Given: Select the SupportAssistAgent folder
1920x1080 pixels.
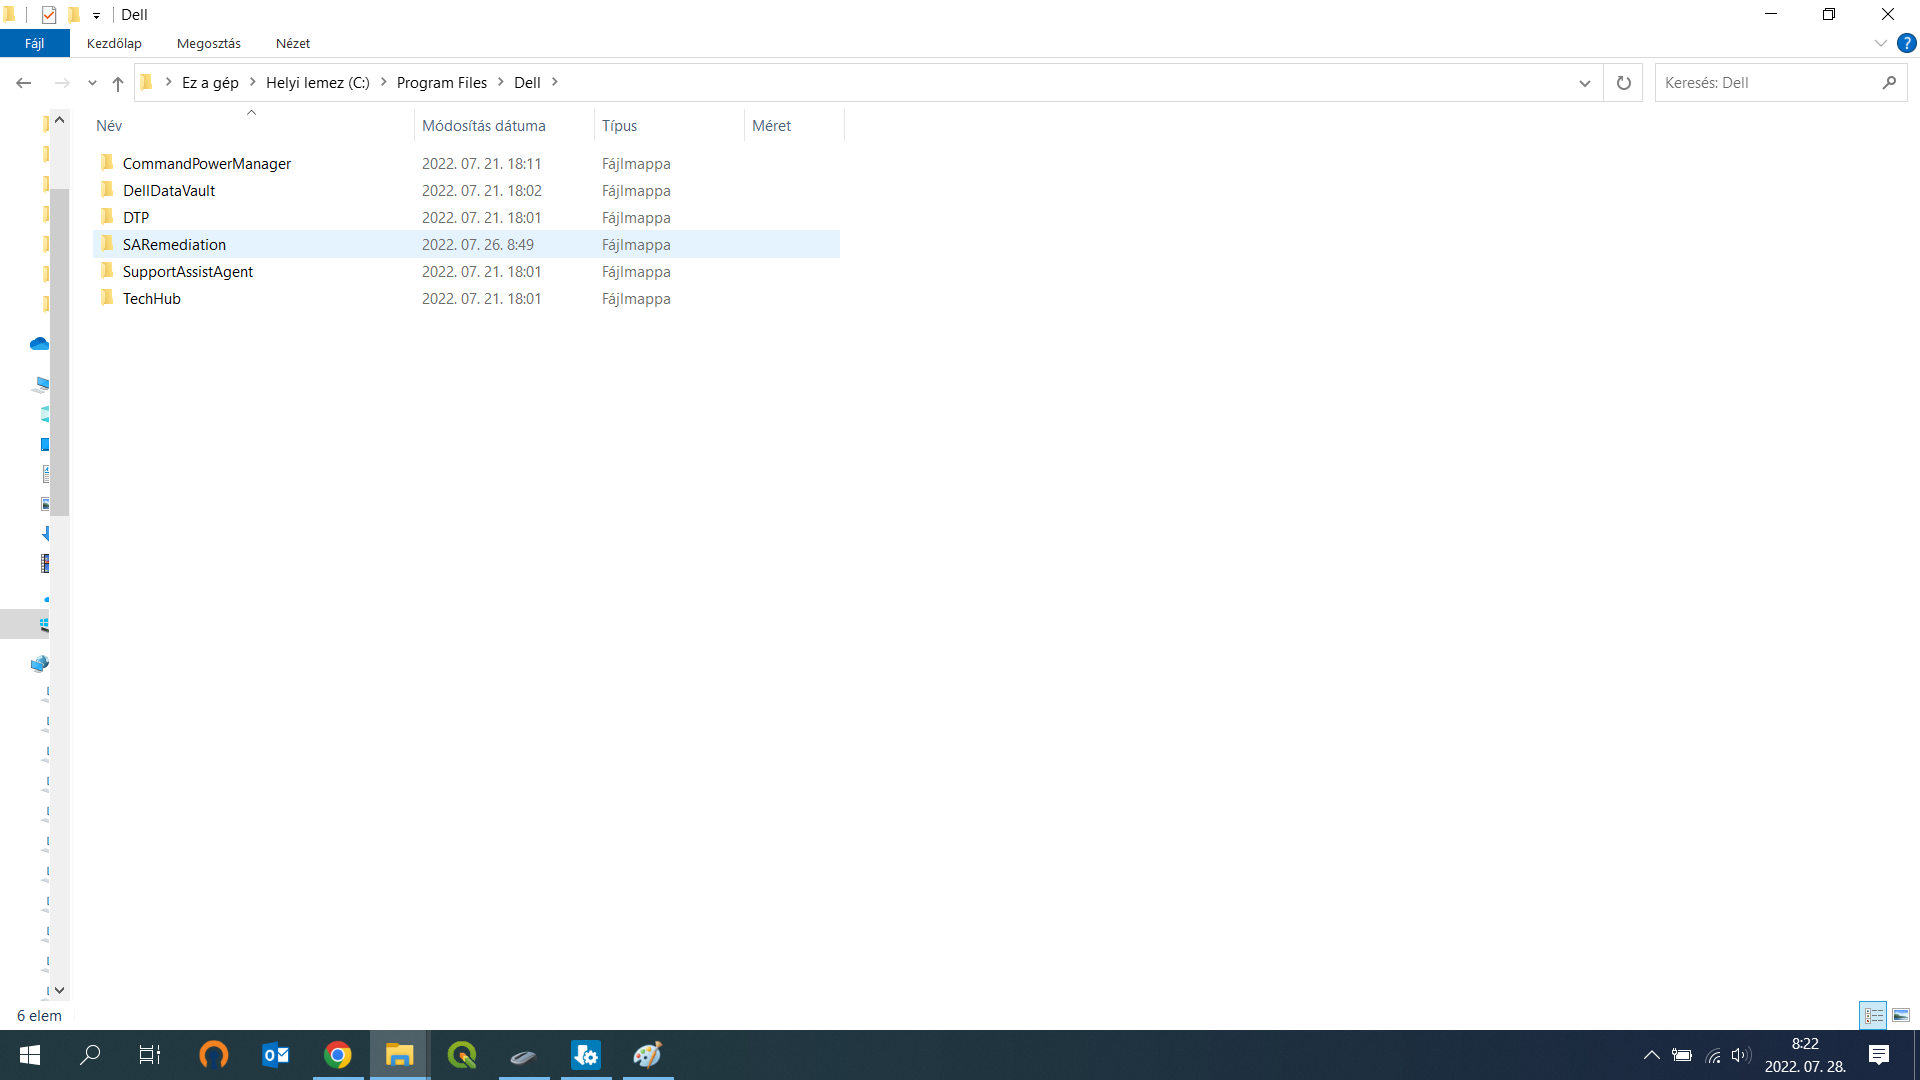Looking at the screenshot, I should [466, 272].
